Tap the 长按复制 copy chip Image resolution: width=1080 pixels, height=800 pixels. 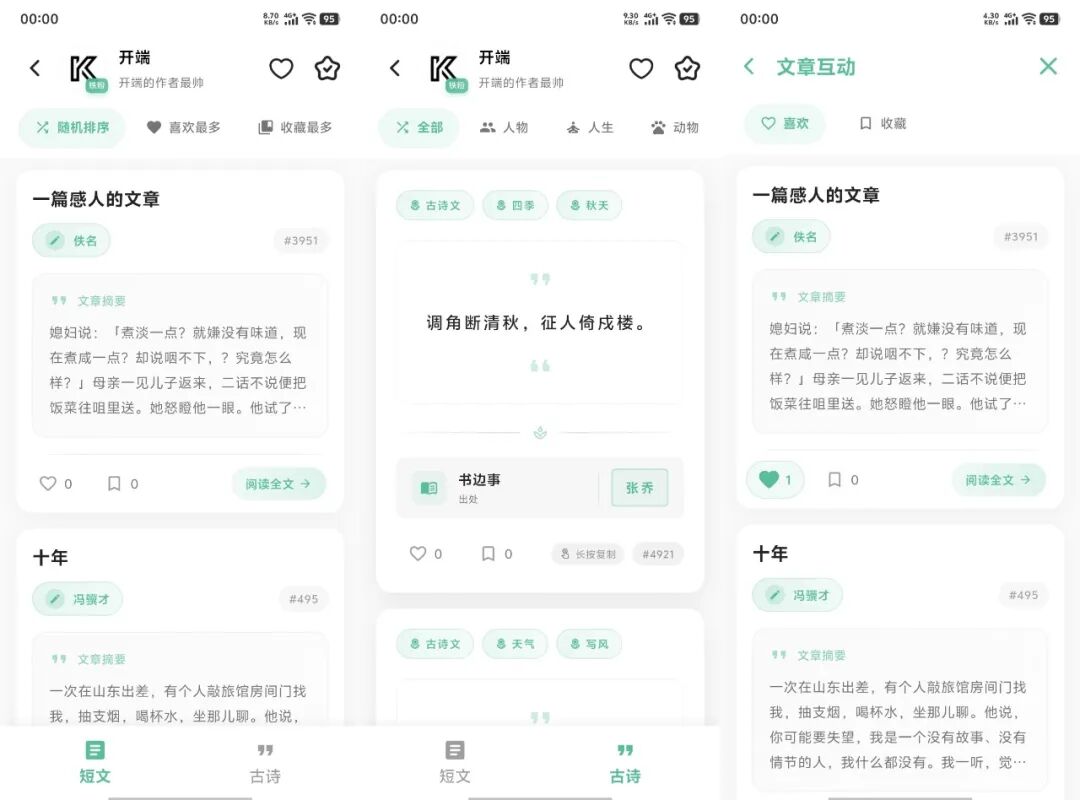click(x=588, y=554)
